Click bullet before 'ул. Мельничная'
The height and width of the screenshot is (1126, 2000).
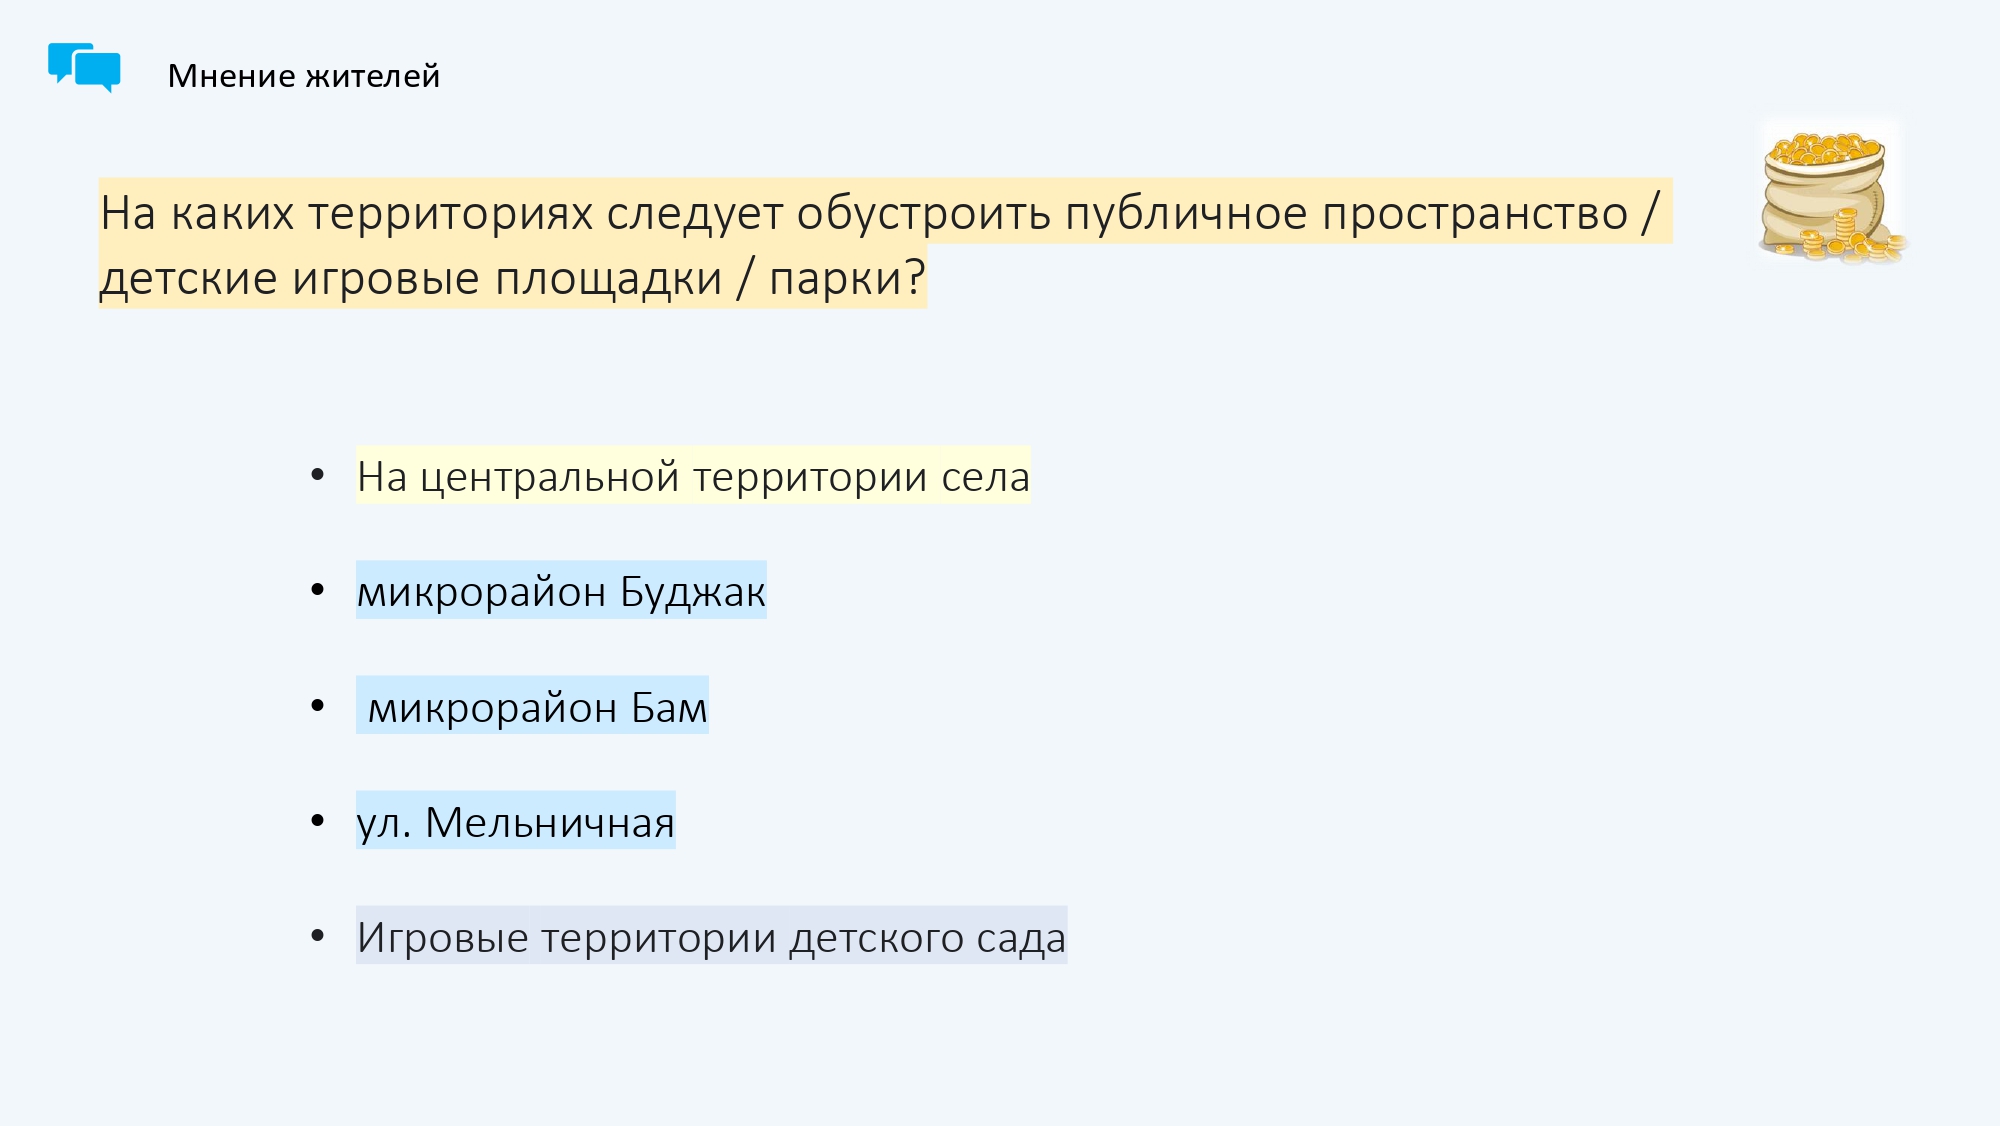point(318,821)
